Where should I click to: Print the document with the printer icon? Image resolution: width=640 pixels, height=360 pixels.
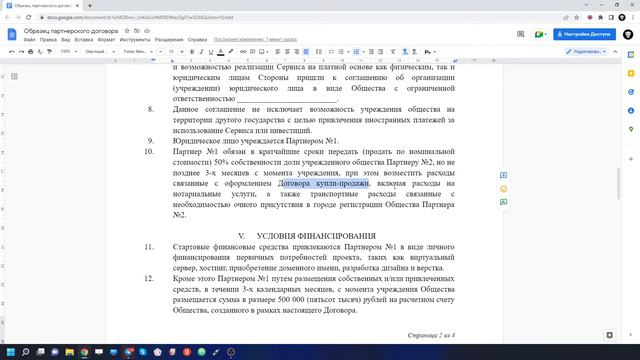(30, 52)
